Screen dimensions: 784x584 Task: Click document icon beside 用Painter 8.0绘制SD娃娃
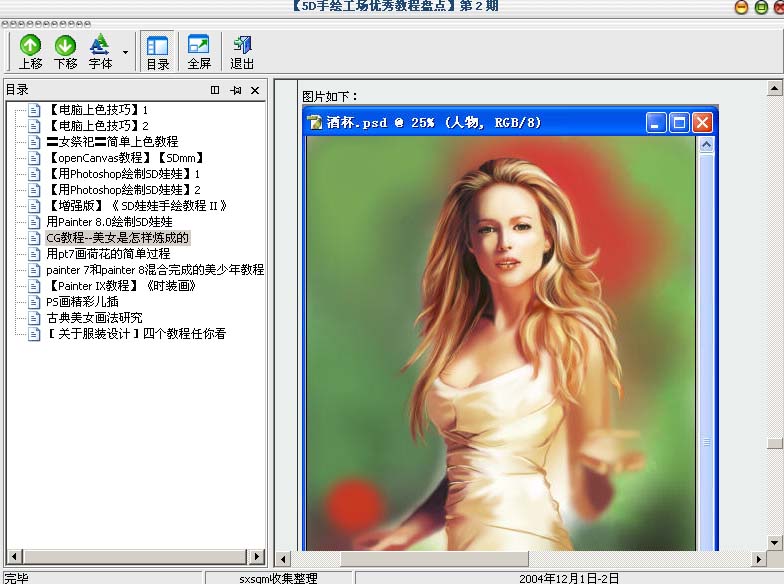34,222
